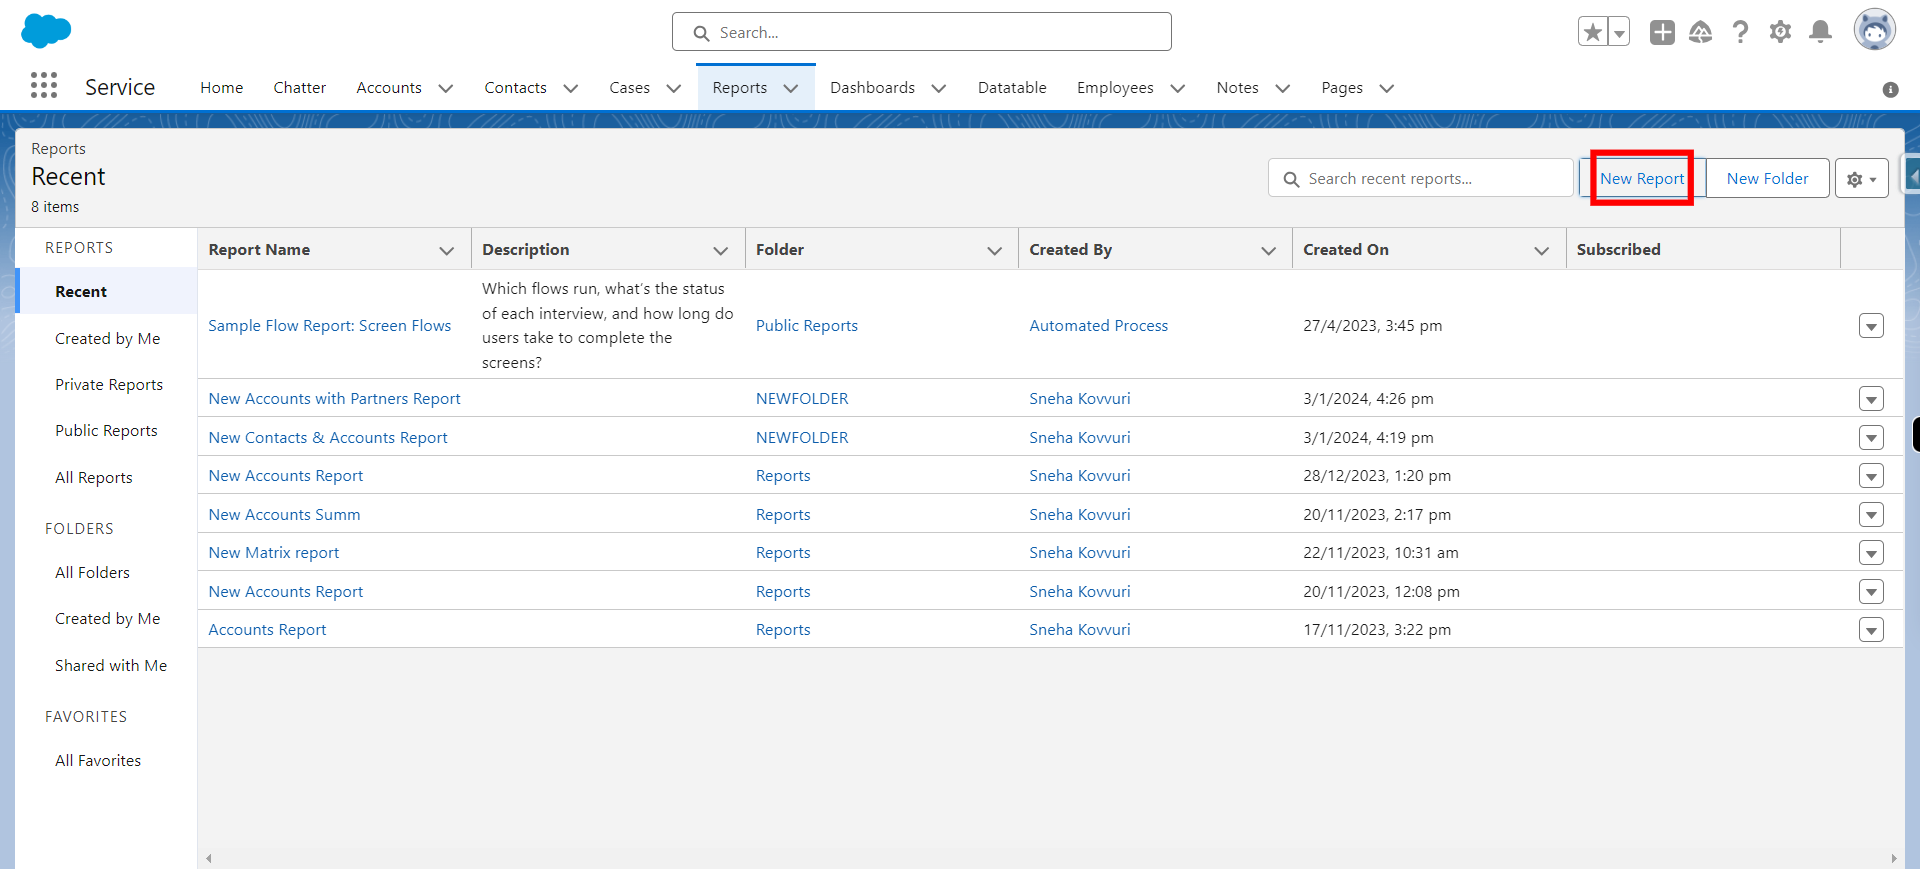Viewport: 1920px width, 869px height.
Task: Open the Created On column menu chevron
Action: click(x=1542, y=250)
